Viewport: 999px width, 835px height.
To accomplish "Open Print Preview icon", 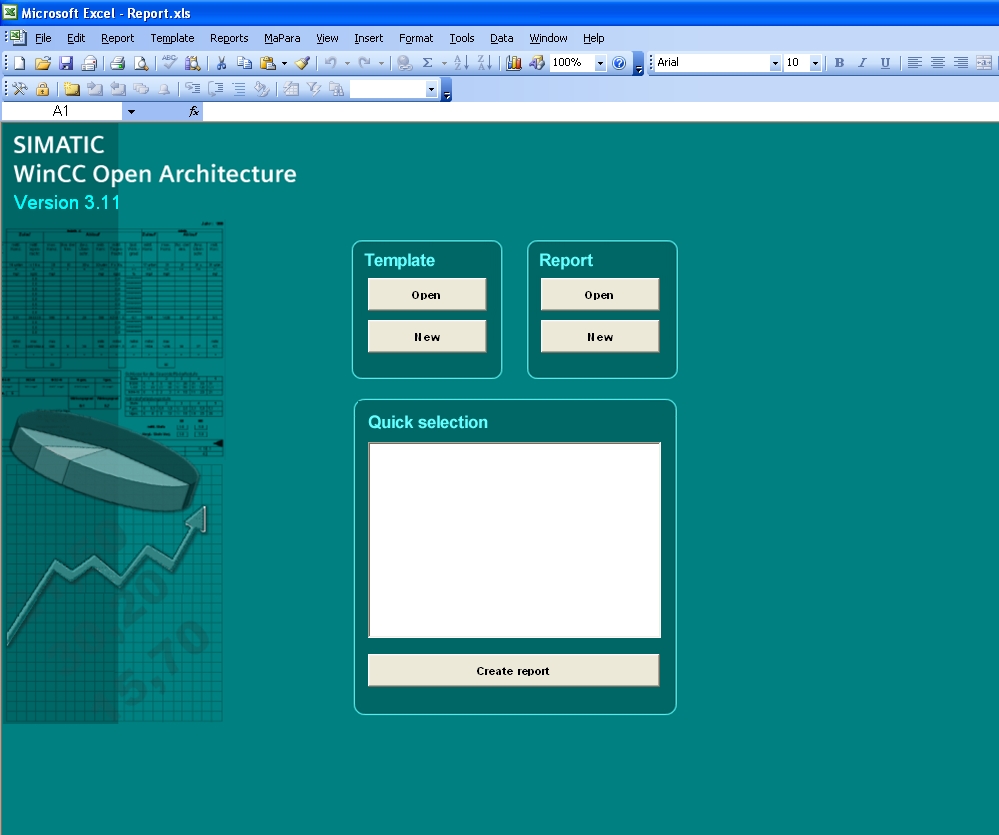I will click(141, 62).
